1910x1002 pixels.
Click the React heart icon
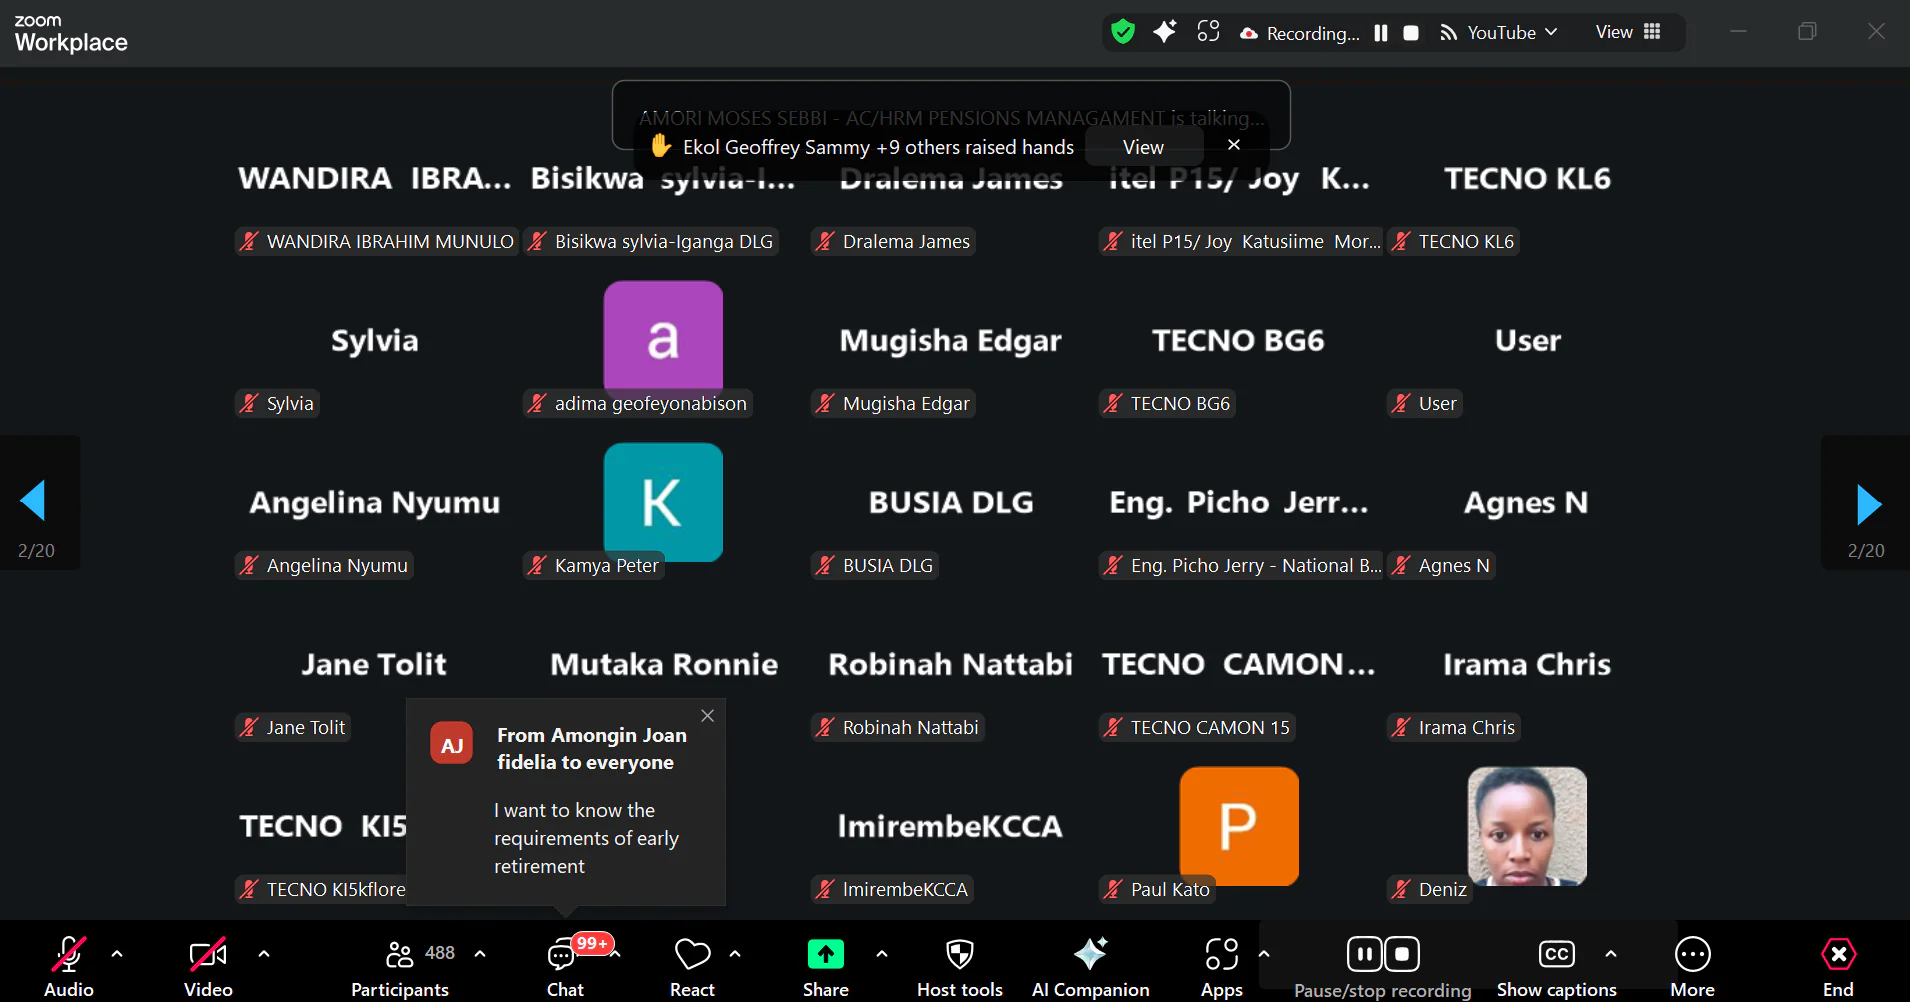coord(692,956)
